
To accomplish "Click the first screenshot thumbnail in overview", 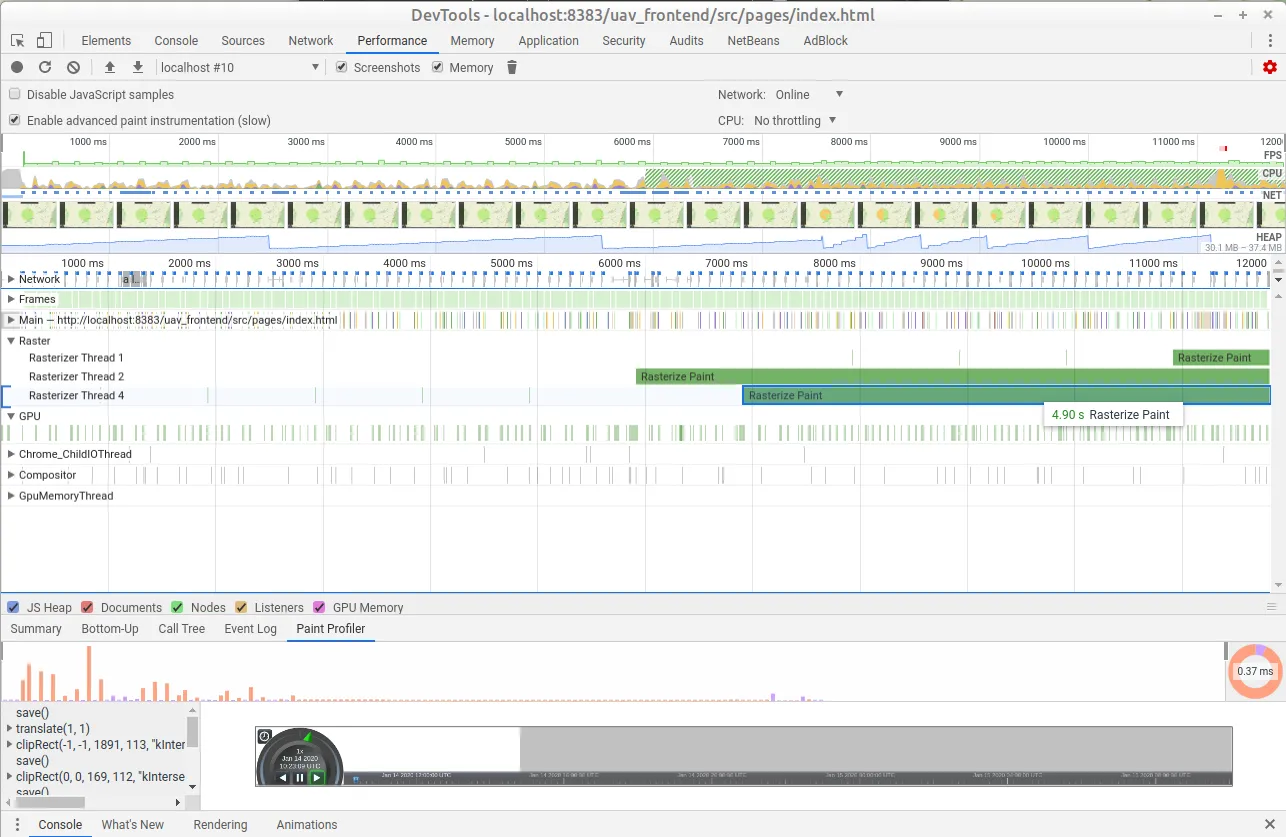I will 29,214.
